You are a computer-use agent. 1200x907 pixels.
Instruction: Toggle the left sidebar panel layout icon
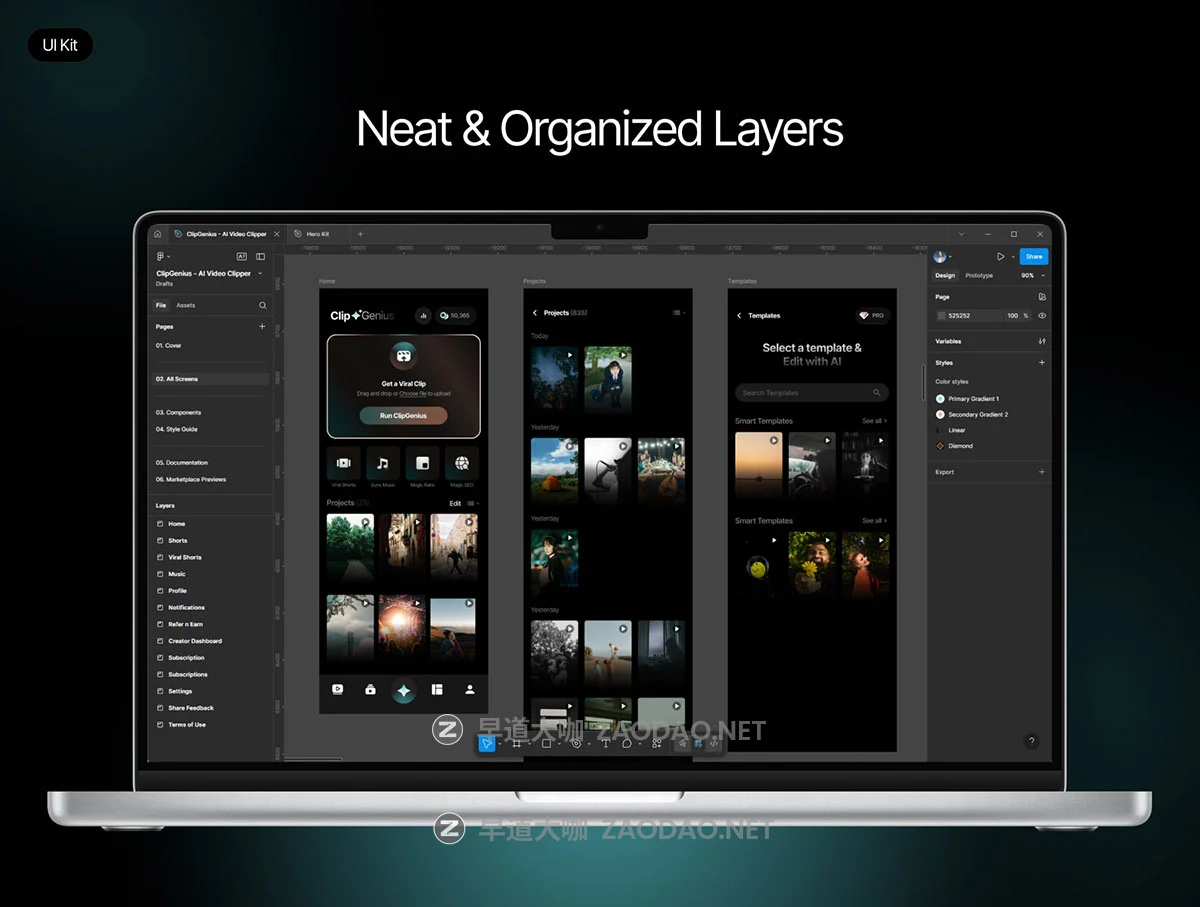(260, 257)
